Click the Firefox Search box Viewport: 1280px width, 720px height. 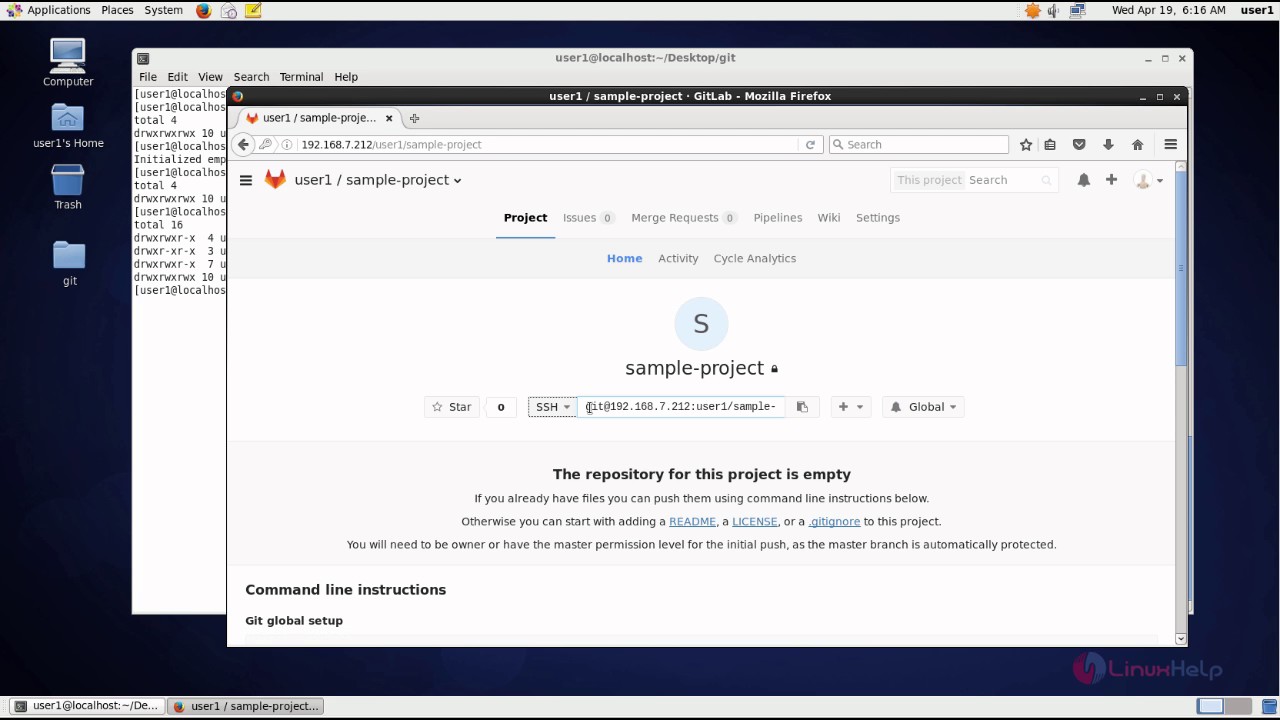919,144
